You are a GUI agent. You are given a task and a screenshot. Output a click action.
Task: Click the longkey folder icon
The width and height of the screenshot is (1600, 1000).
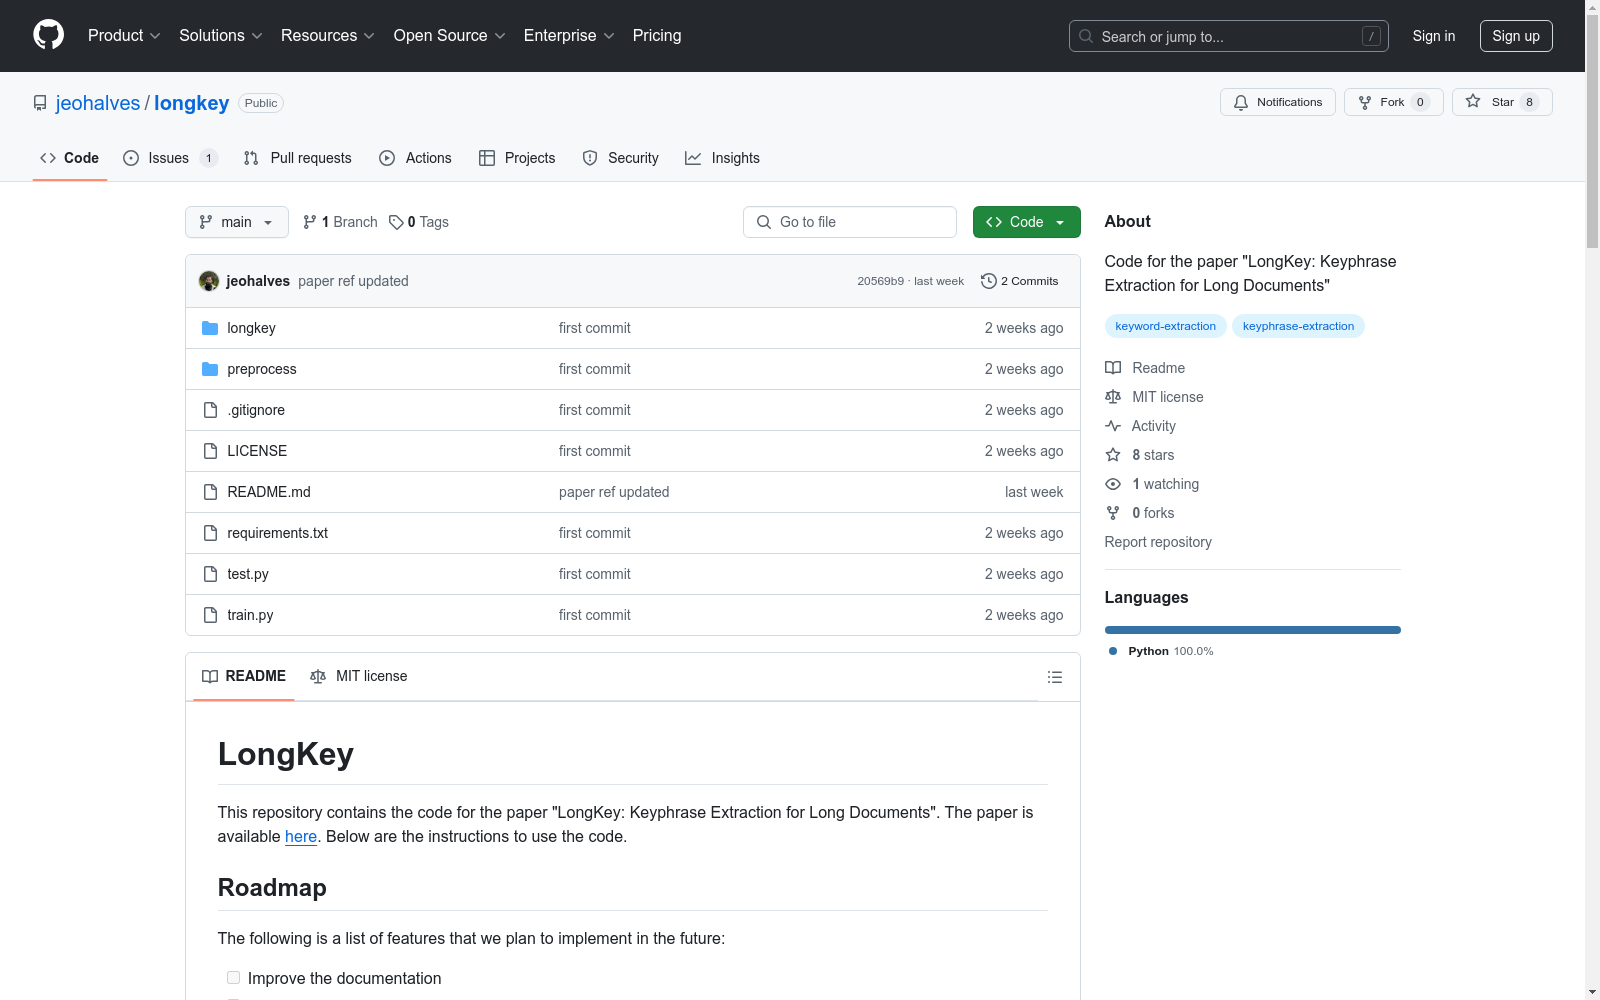[210, 328]
